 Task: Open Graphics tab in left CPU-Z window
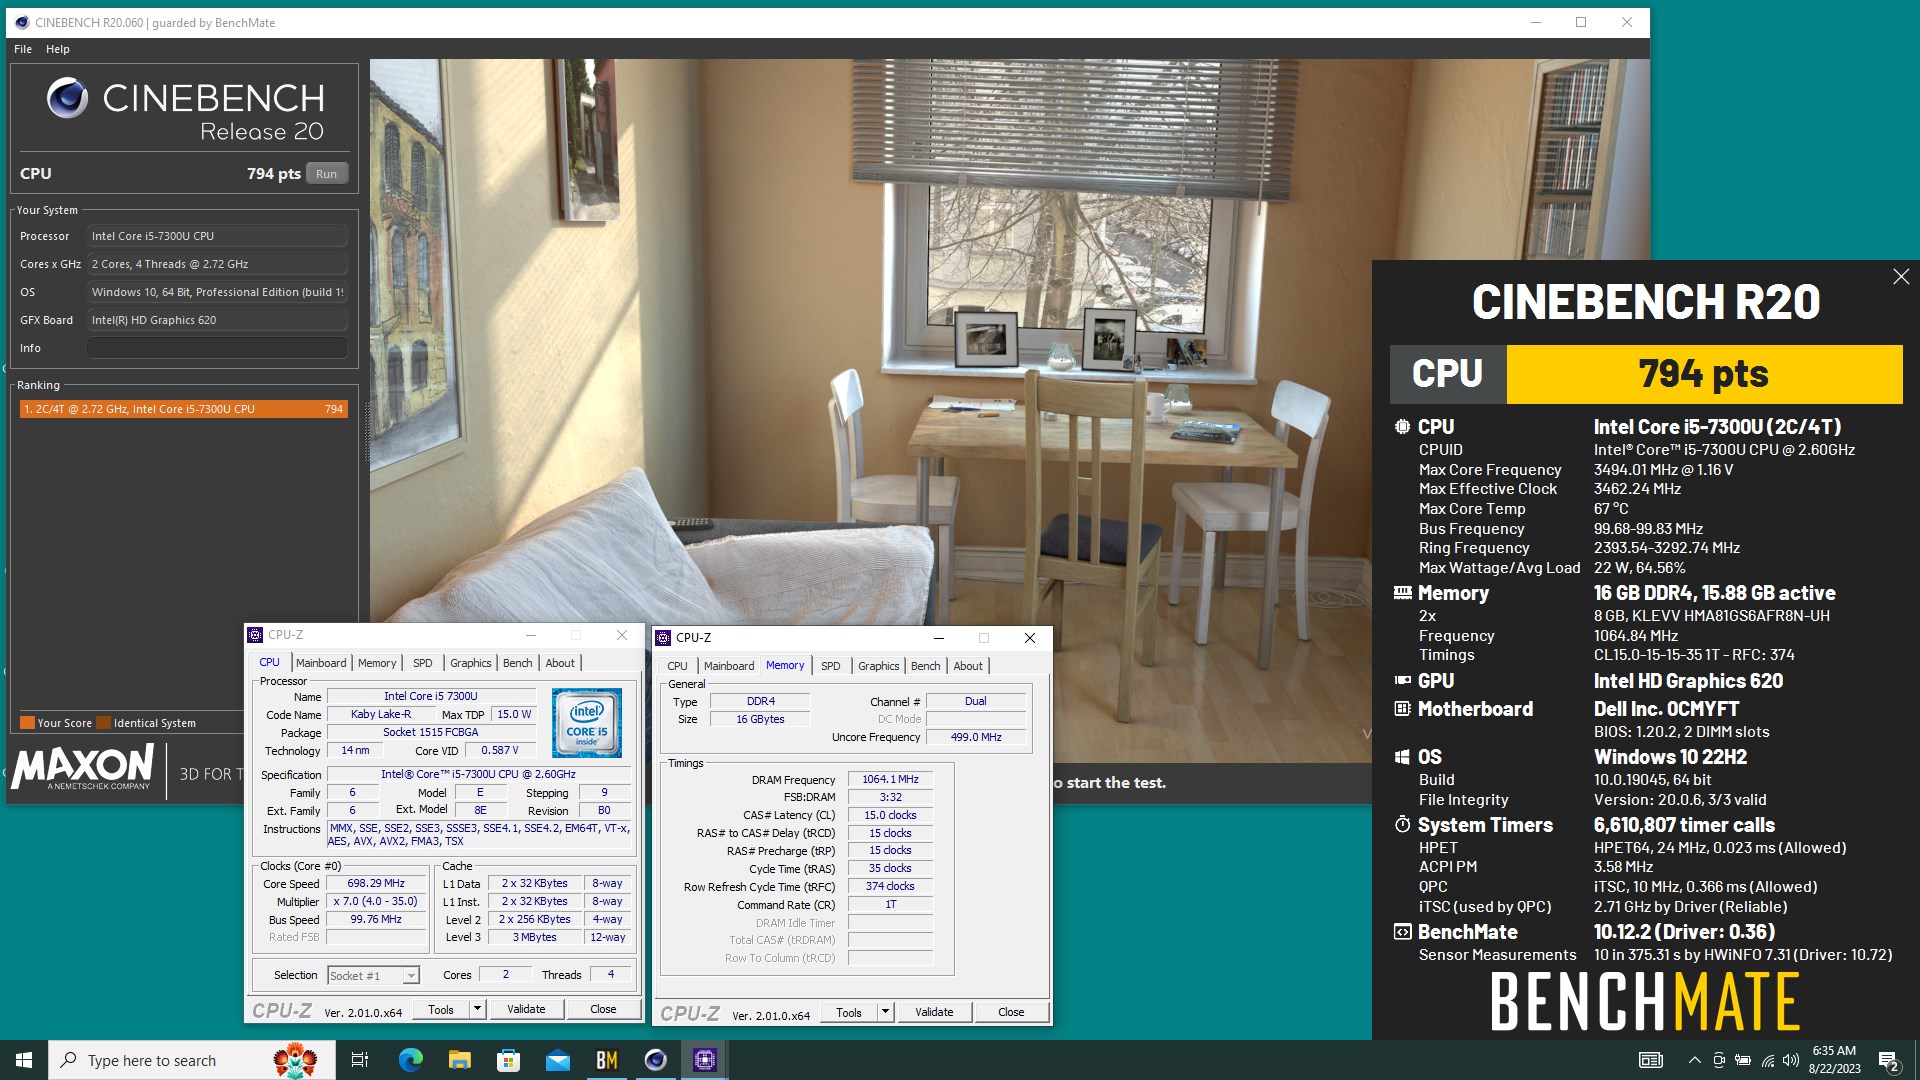470,663
